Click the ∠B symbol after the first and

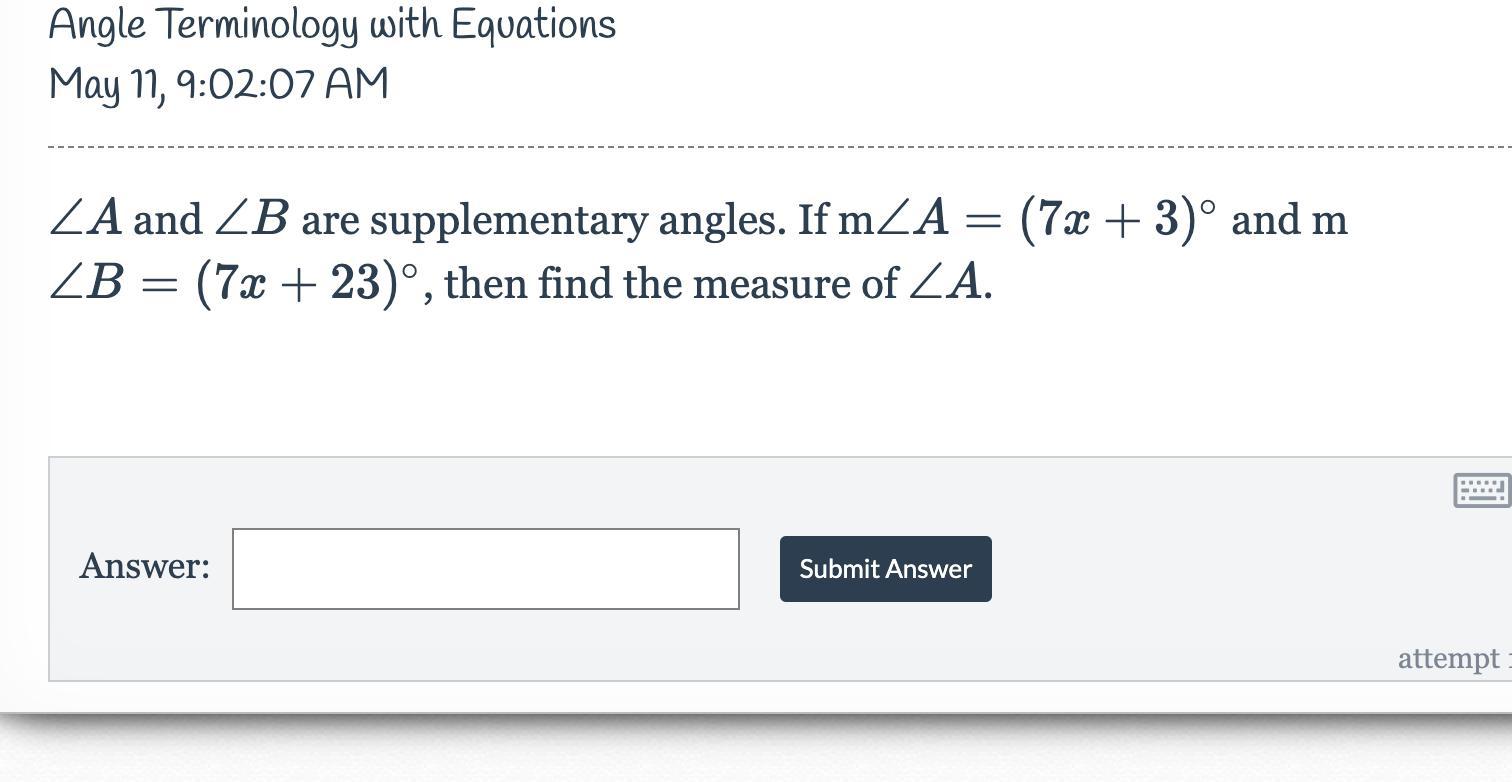coord(253,219)
